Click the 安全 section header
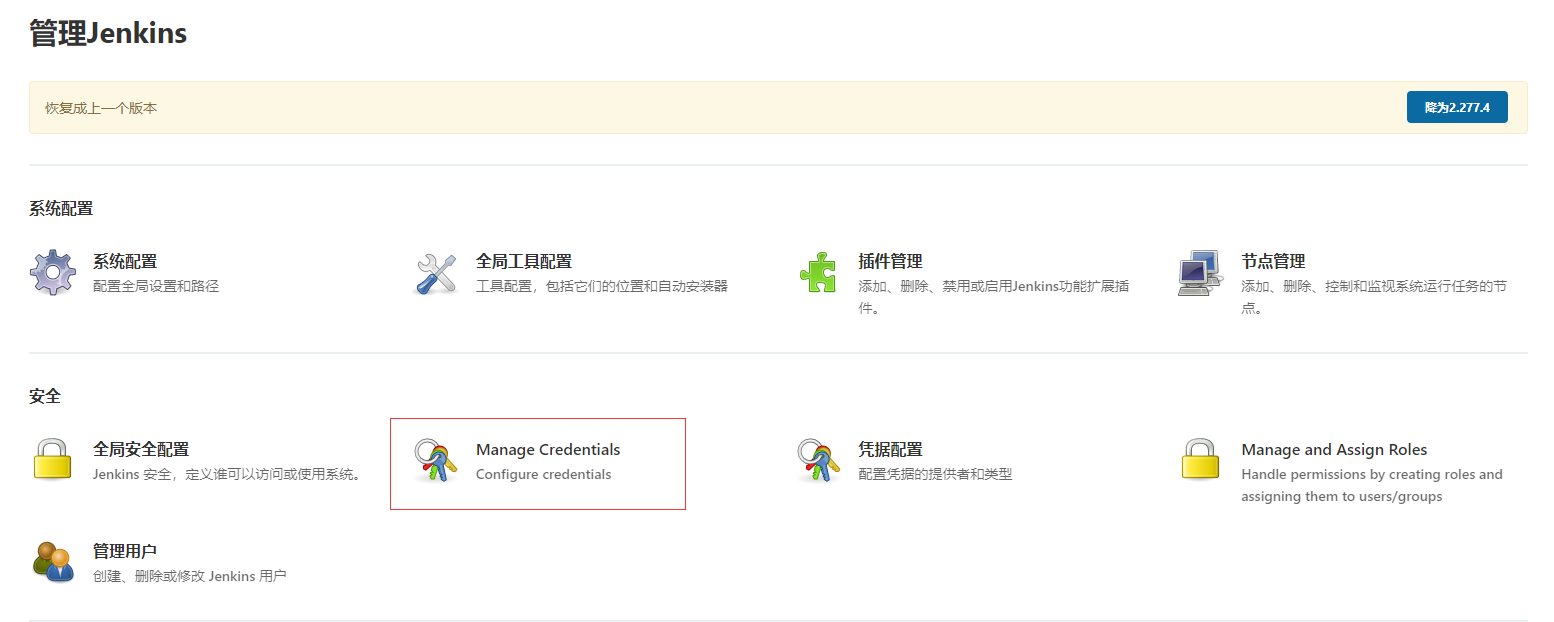The width and height of the screenshot is (1554, 622). point(45,396)
